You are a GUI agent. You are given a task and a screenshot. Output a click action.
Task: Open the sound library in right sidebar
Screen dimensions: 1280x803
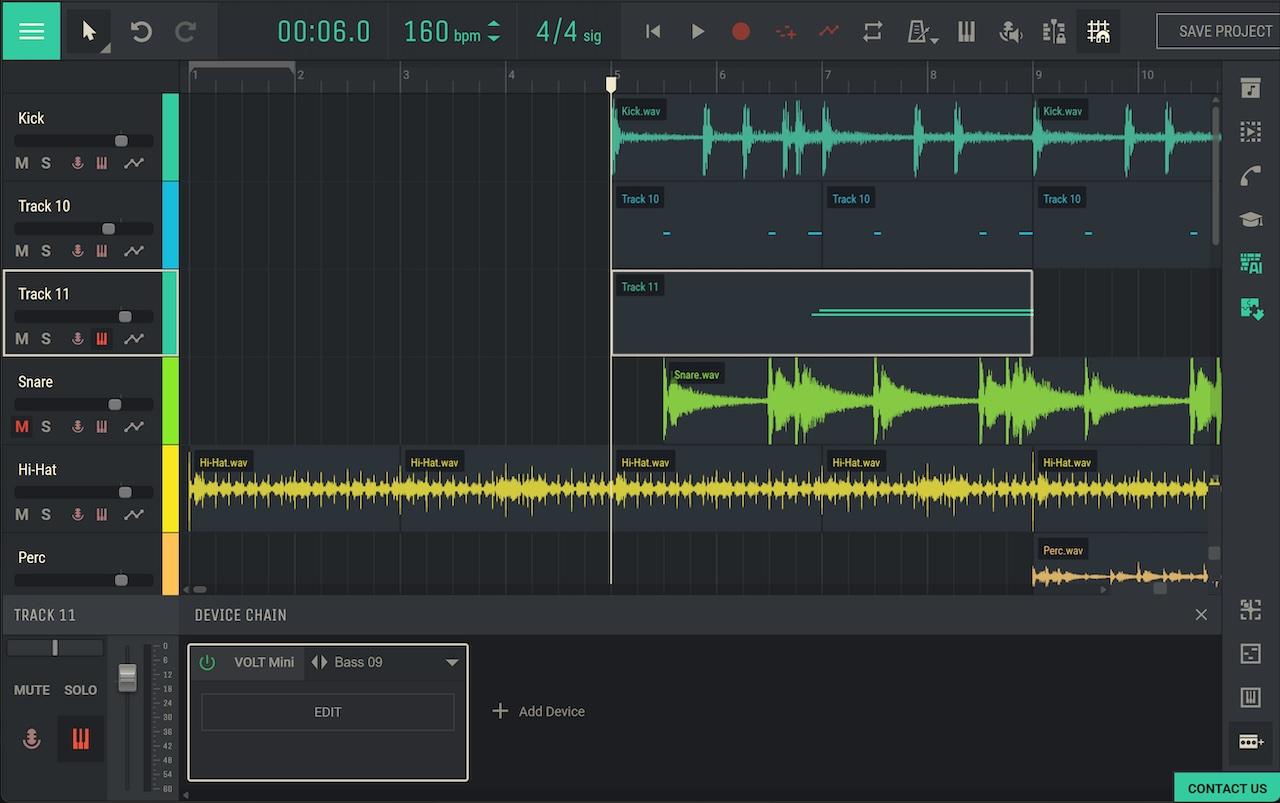(1250, 88)
